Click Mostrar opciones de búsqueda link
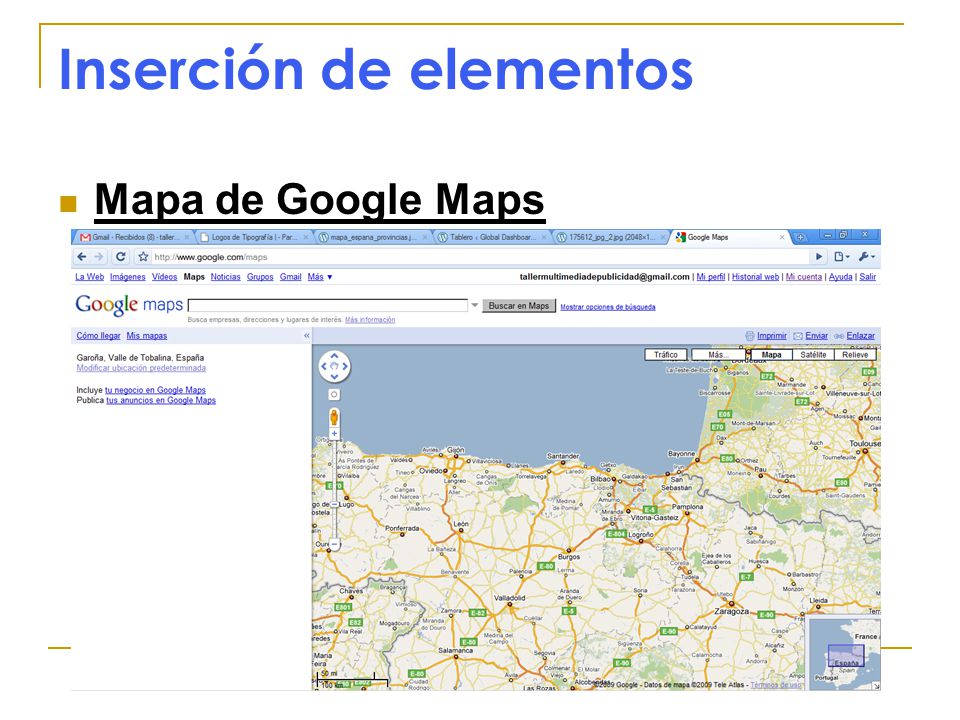 coord(607,307)
